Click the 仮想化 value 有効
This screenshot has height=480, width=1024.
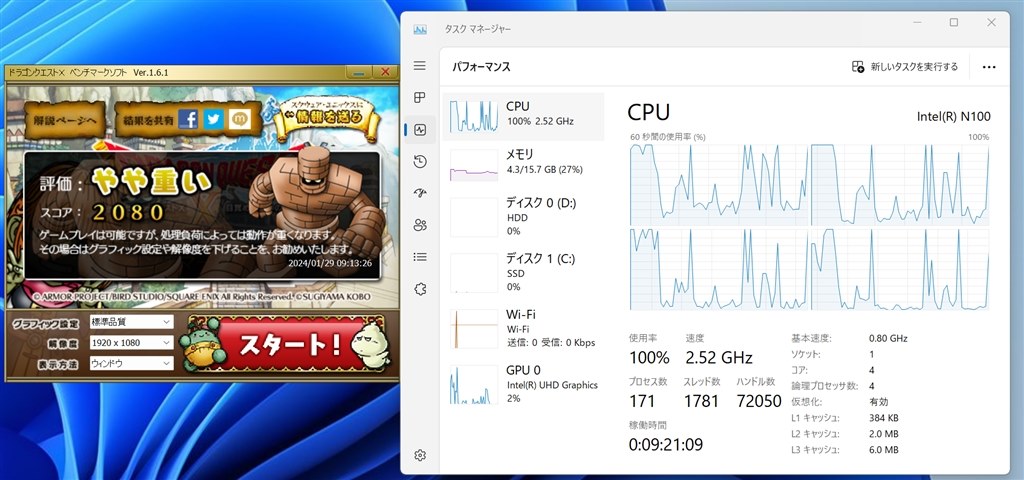878,402
